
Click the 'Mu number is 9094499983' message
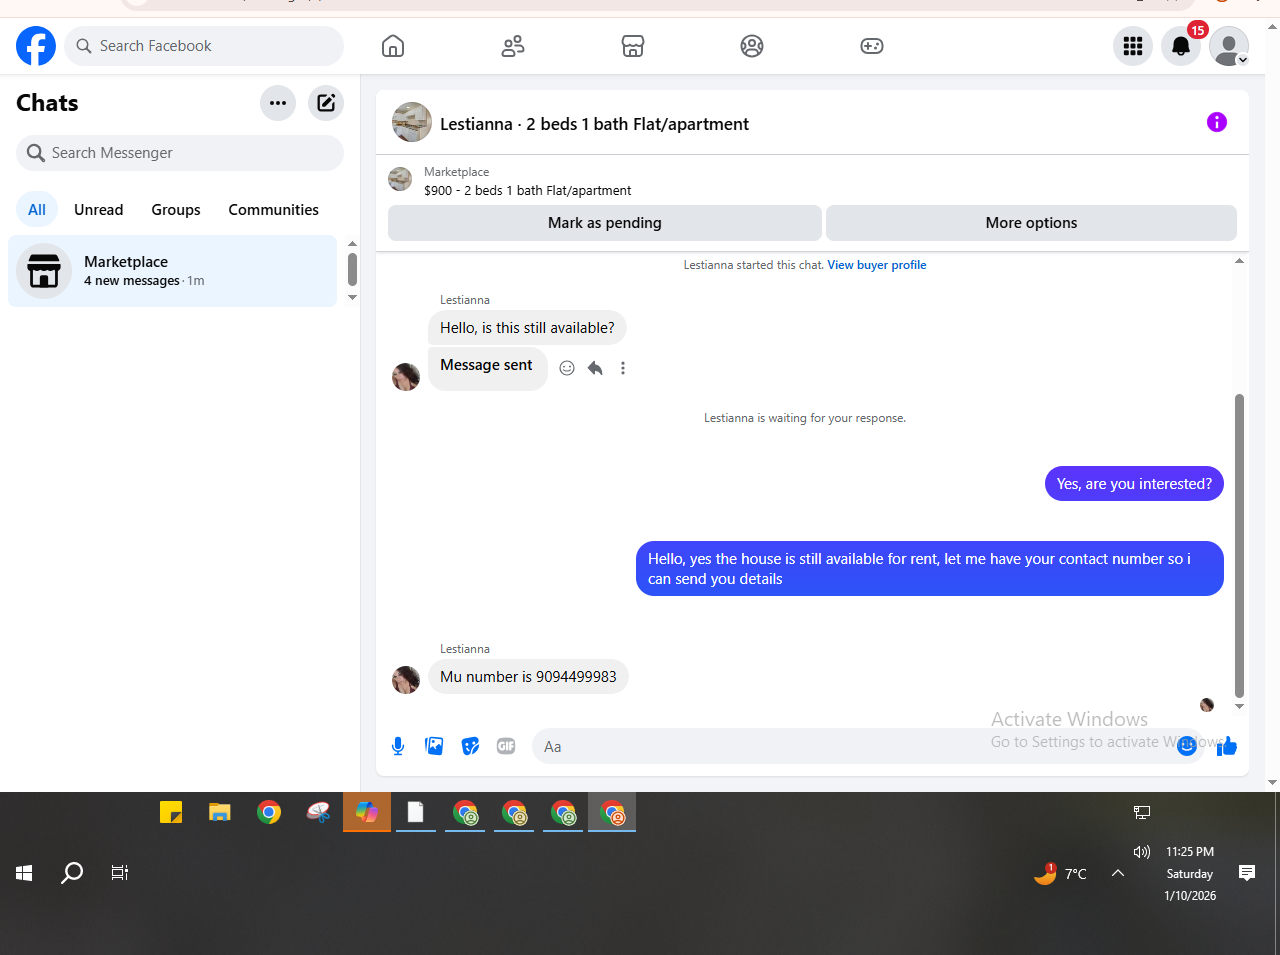(528, 677)
